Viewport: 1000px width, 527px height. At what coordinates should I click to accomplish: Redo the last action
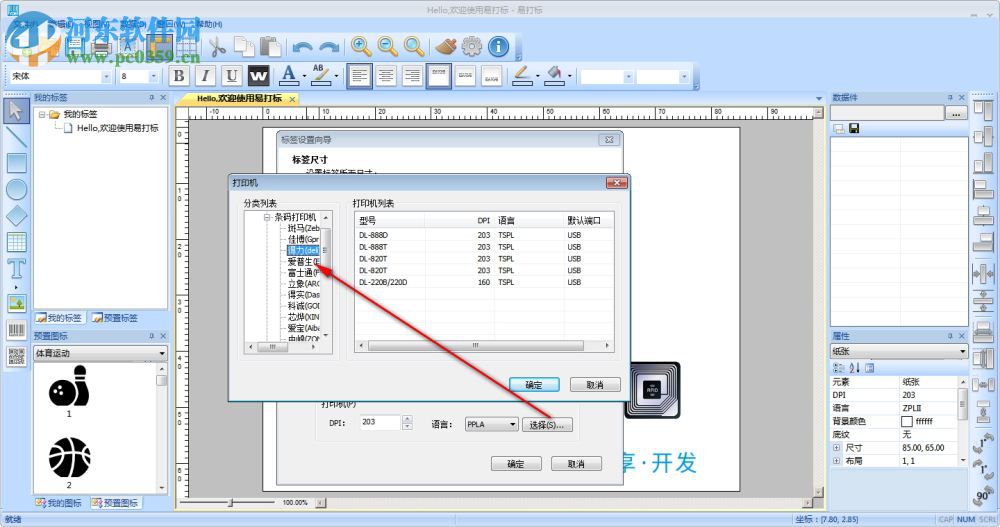point(329,47)
